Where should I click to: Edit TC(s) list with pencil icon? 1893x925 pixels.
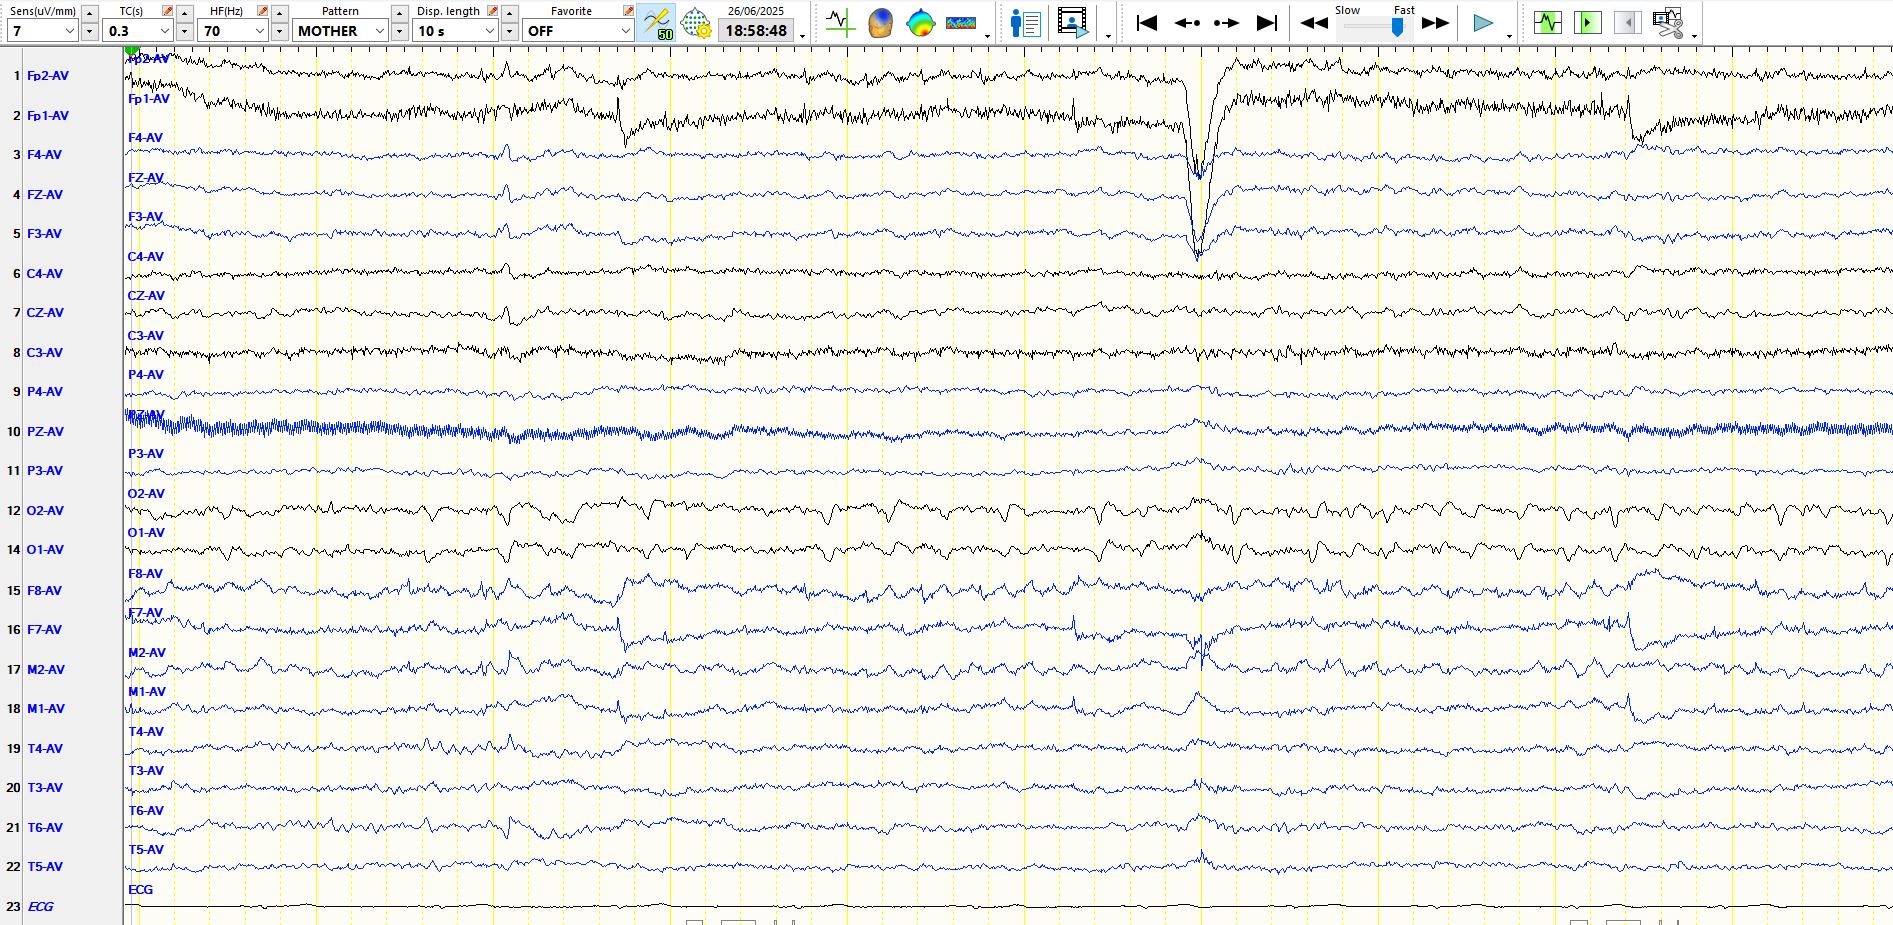click(167, 11)
